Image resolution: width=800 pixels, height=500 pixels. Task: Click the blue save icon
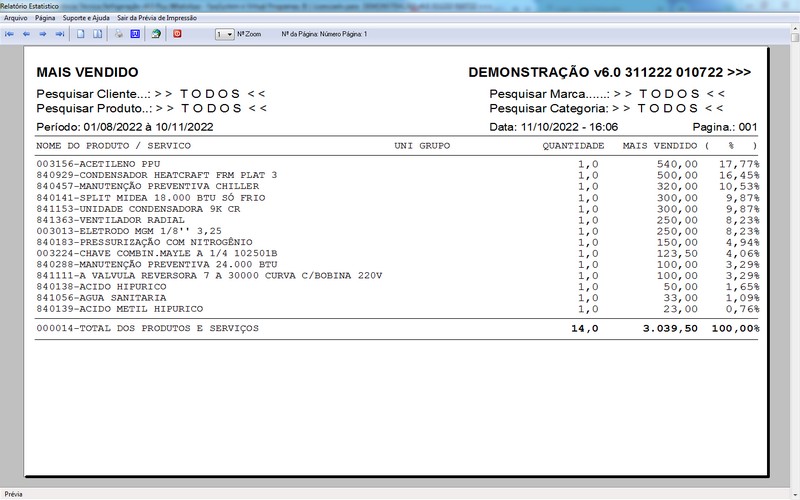coord(134,34)
